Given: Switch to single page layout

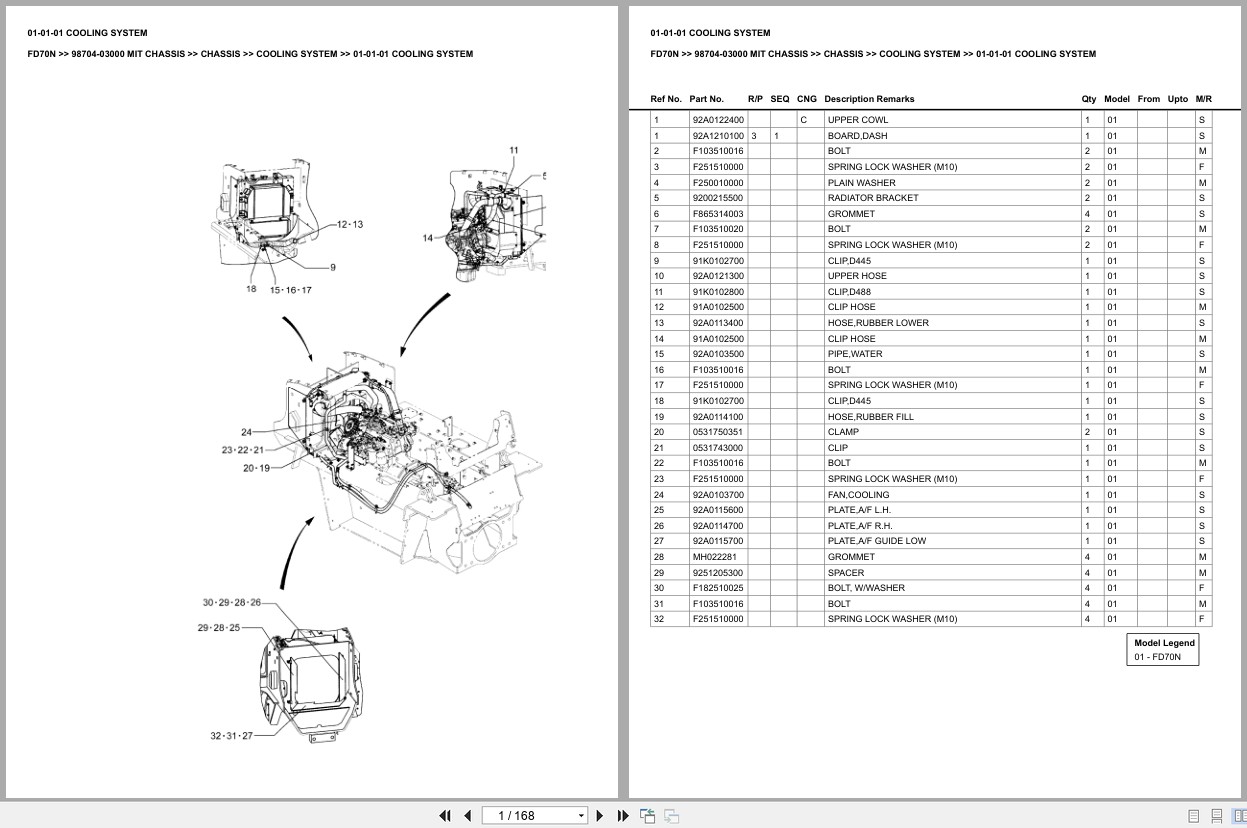Looking at the screenshot, I should (x=1194, y=816).
